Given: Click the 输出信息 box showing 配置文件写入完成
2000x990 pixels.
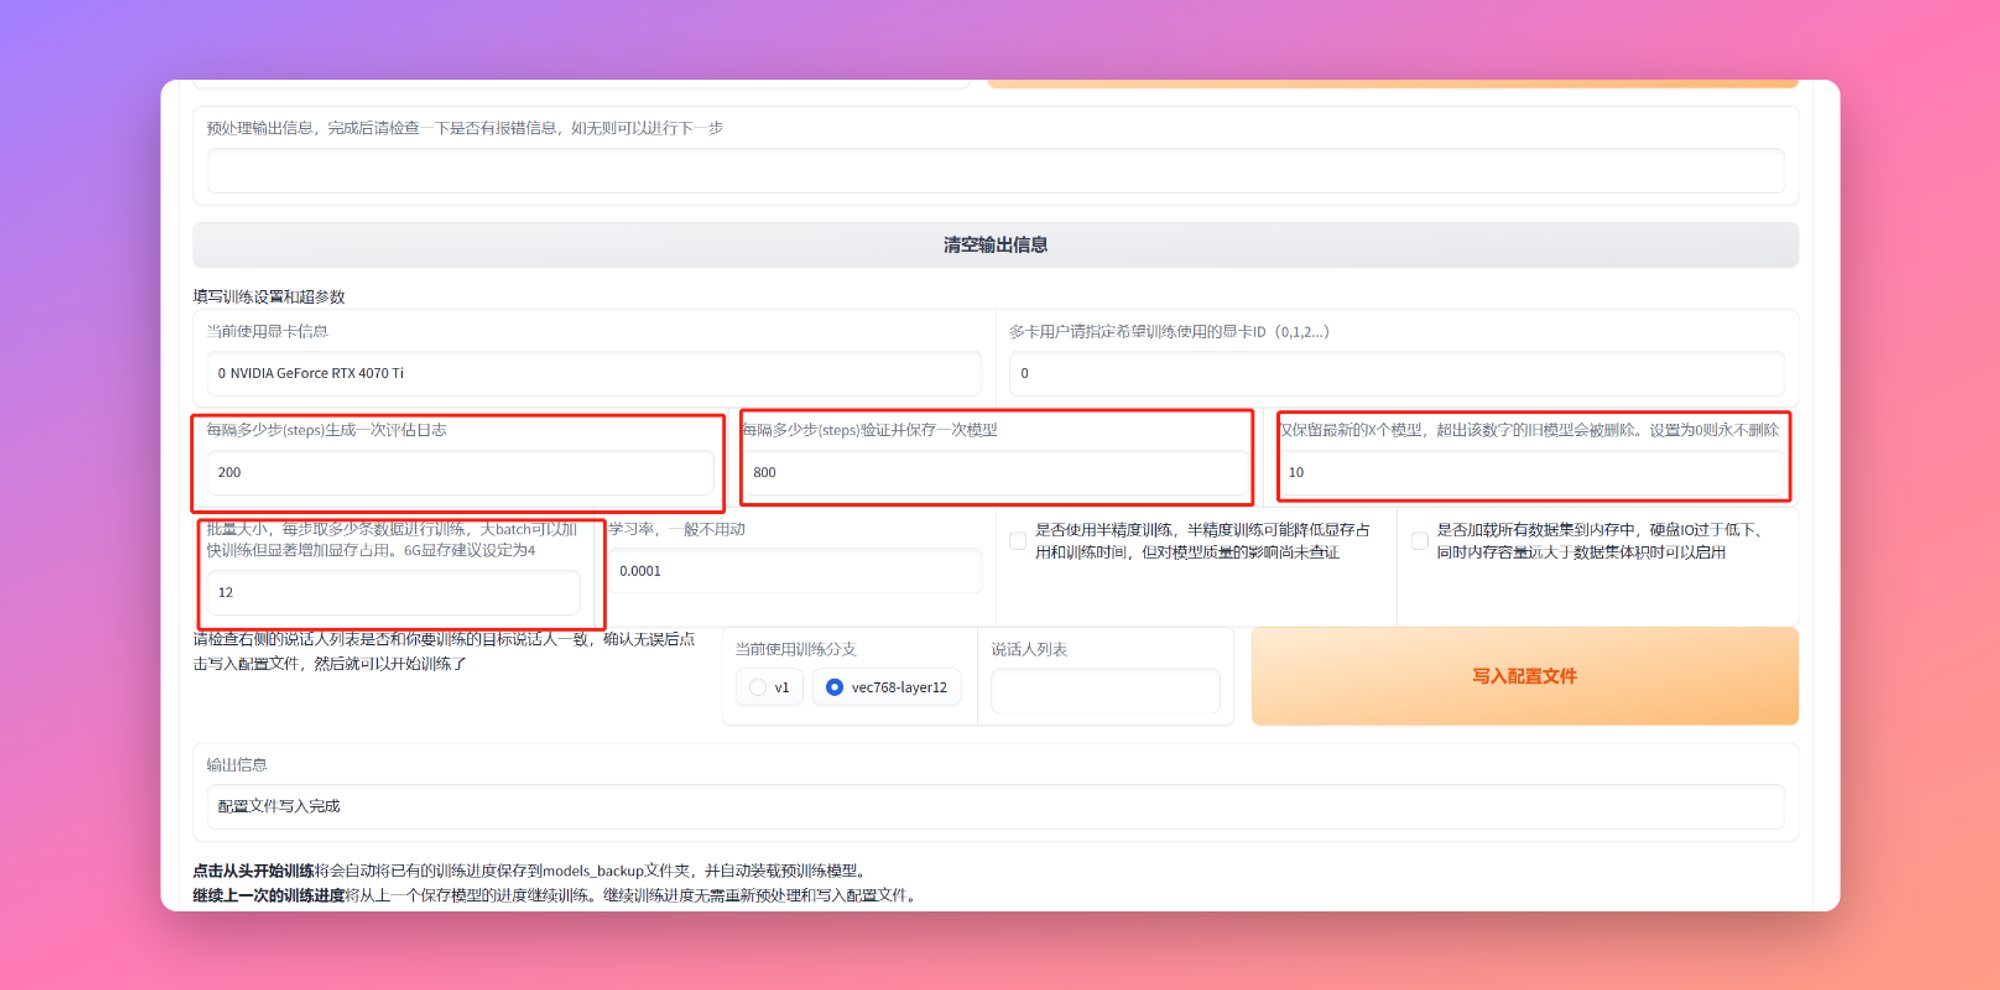Looking at the screenshot, I should click(x=995, y=806).
